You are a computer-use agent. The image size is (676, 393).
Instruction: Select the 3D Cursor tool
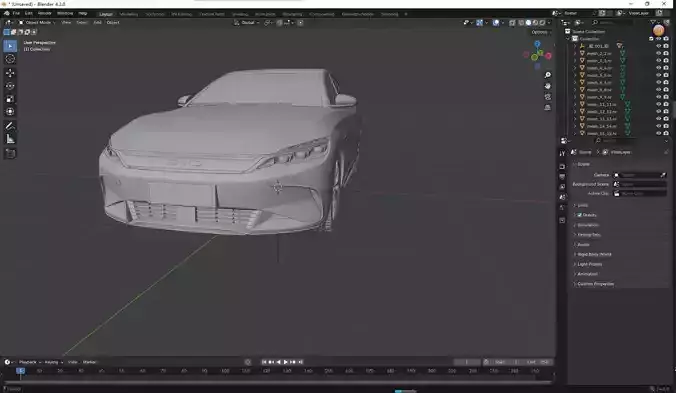coord(10,59)
